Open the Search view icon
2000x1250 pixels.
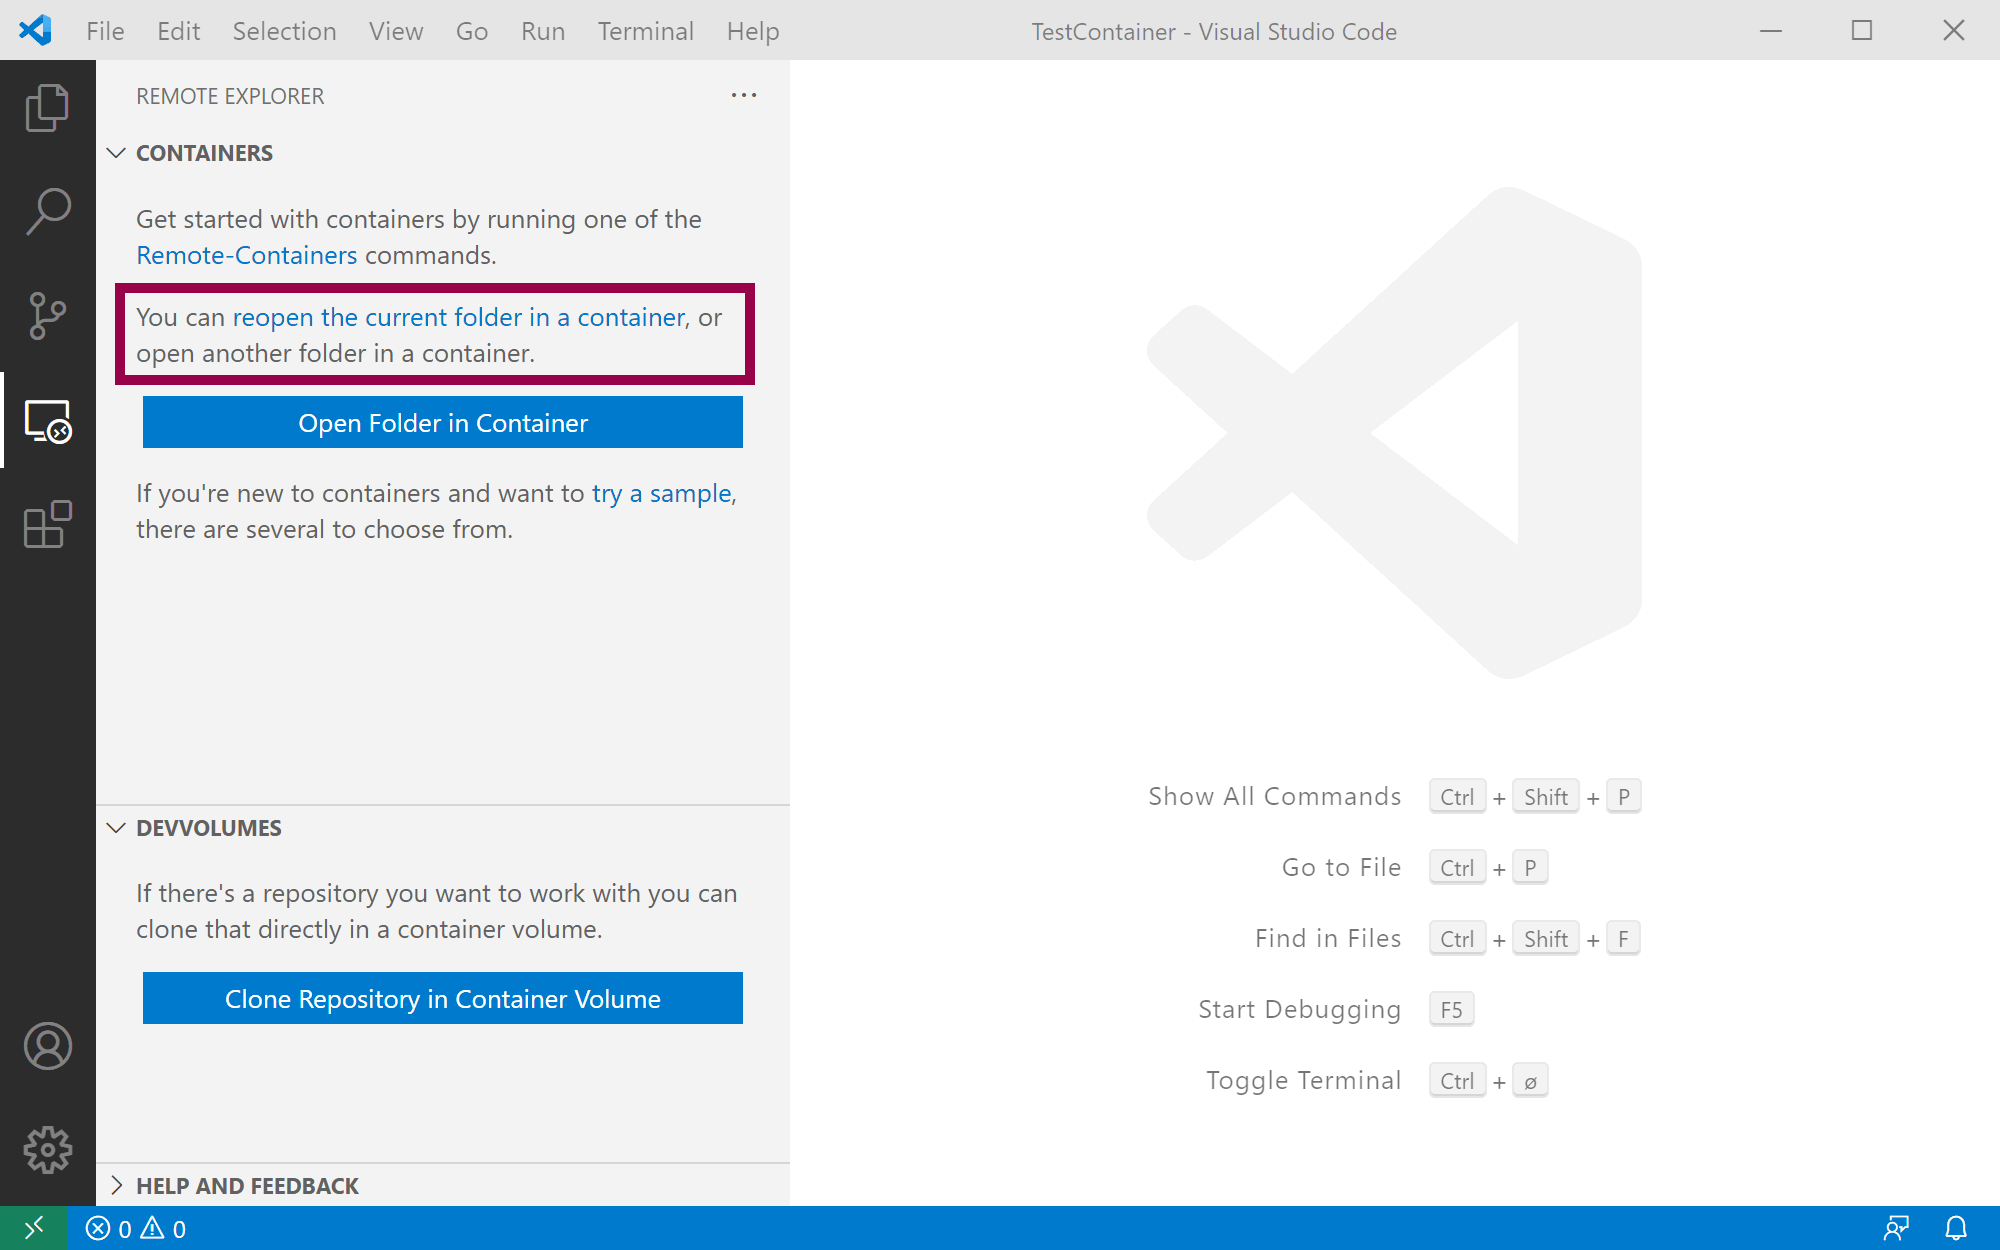47,212
